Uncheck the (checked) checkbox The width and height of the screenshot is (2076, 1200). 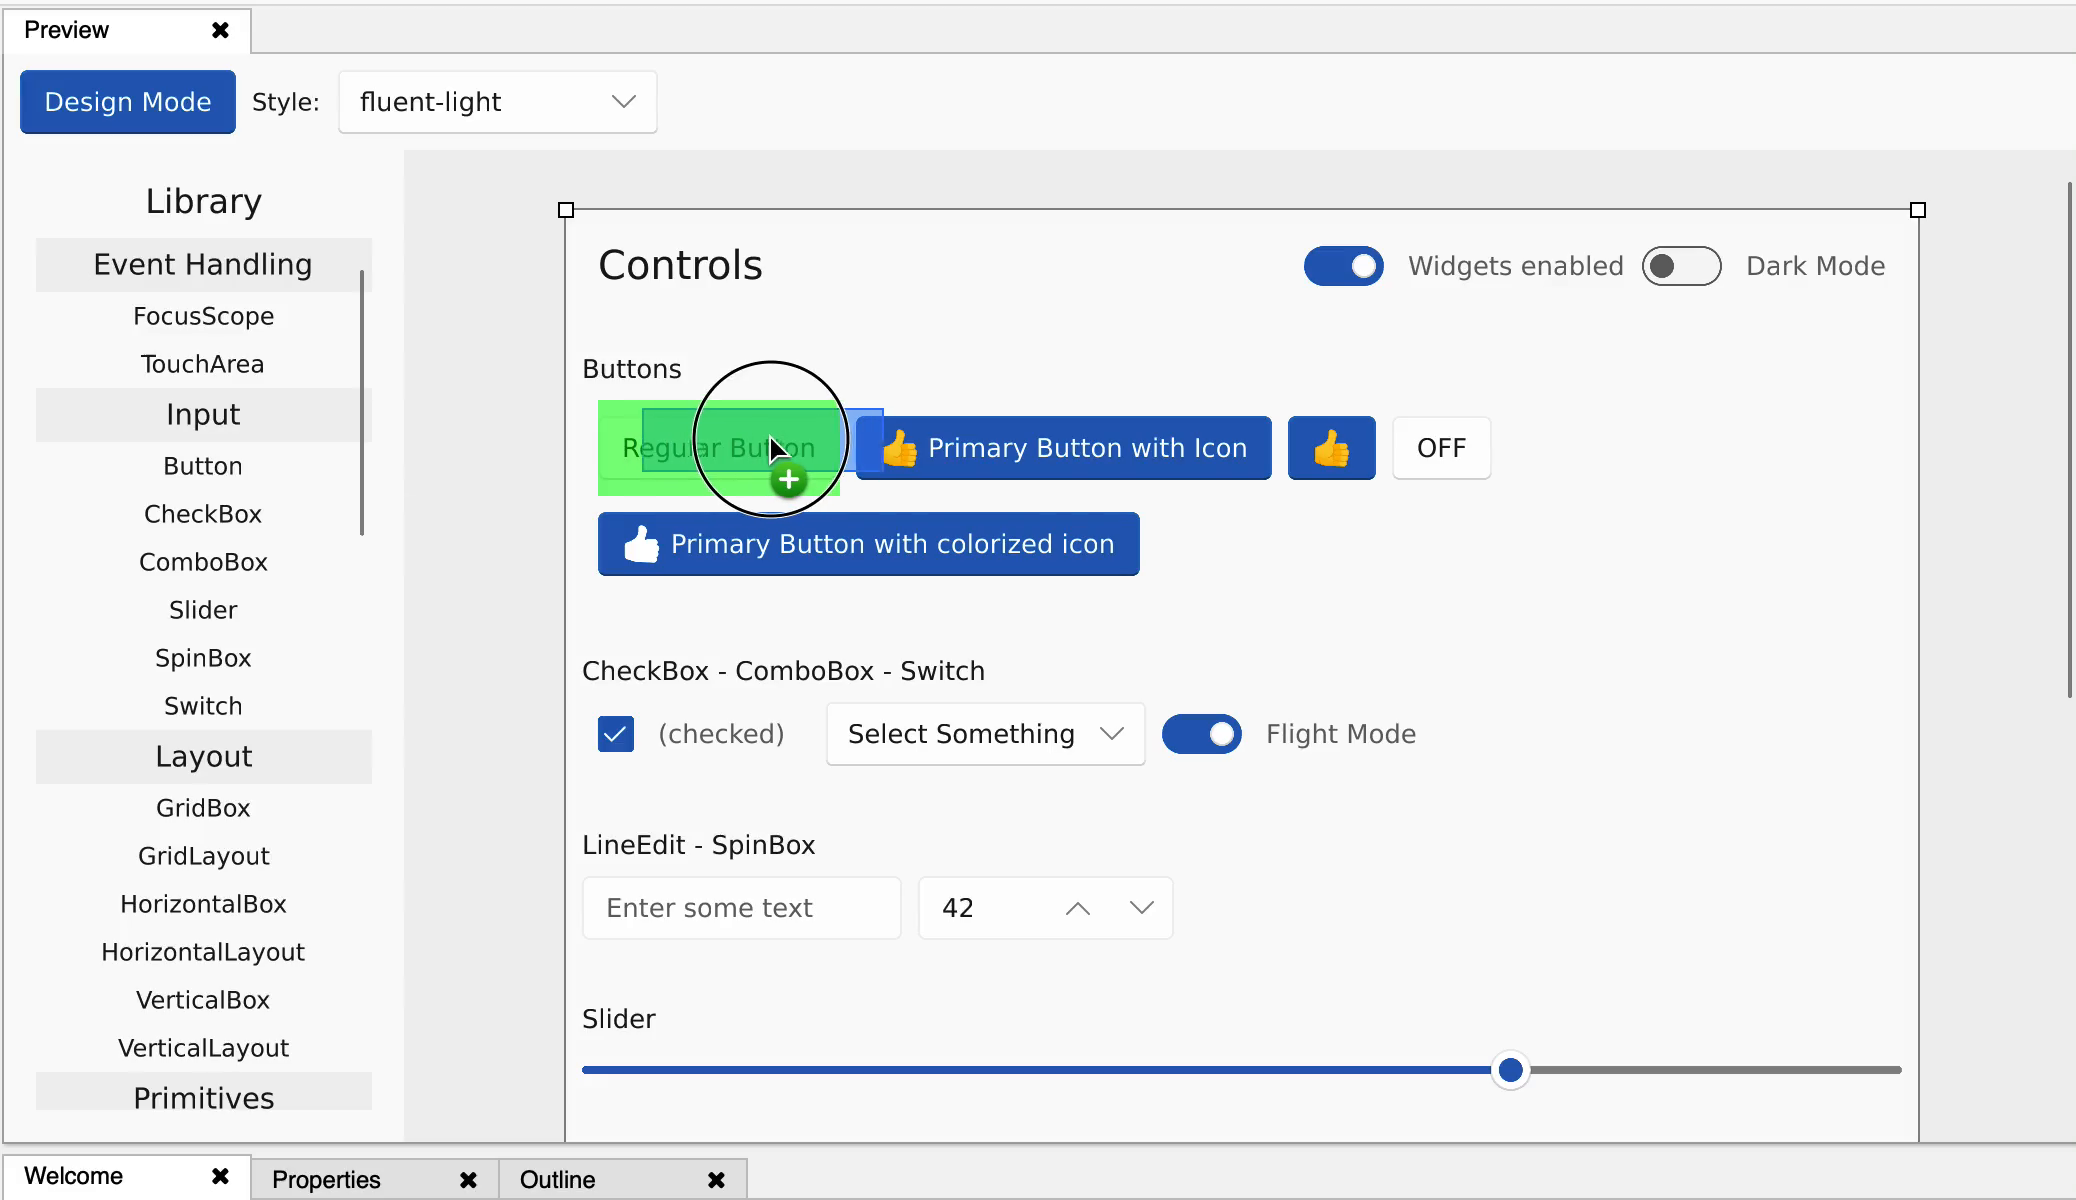(x=616, y=734)
